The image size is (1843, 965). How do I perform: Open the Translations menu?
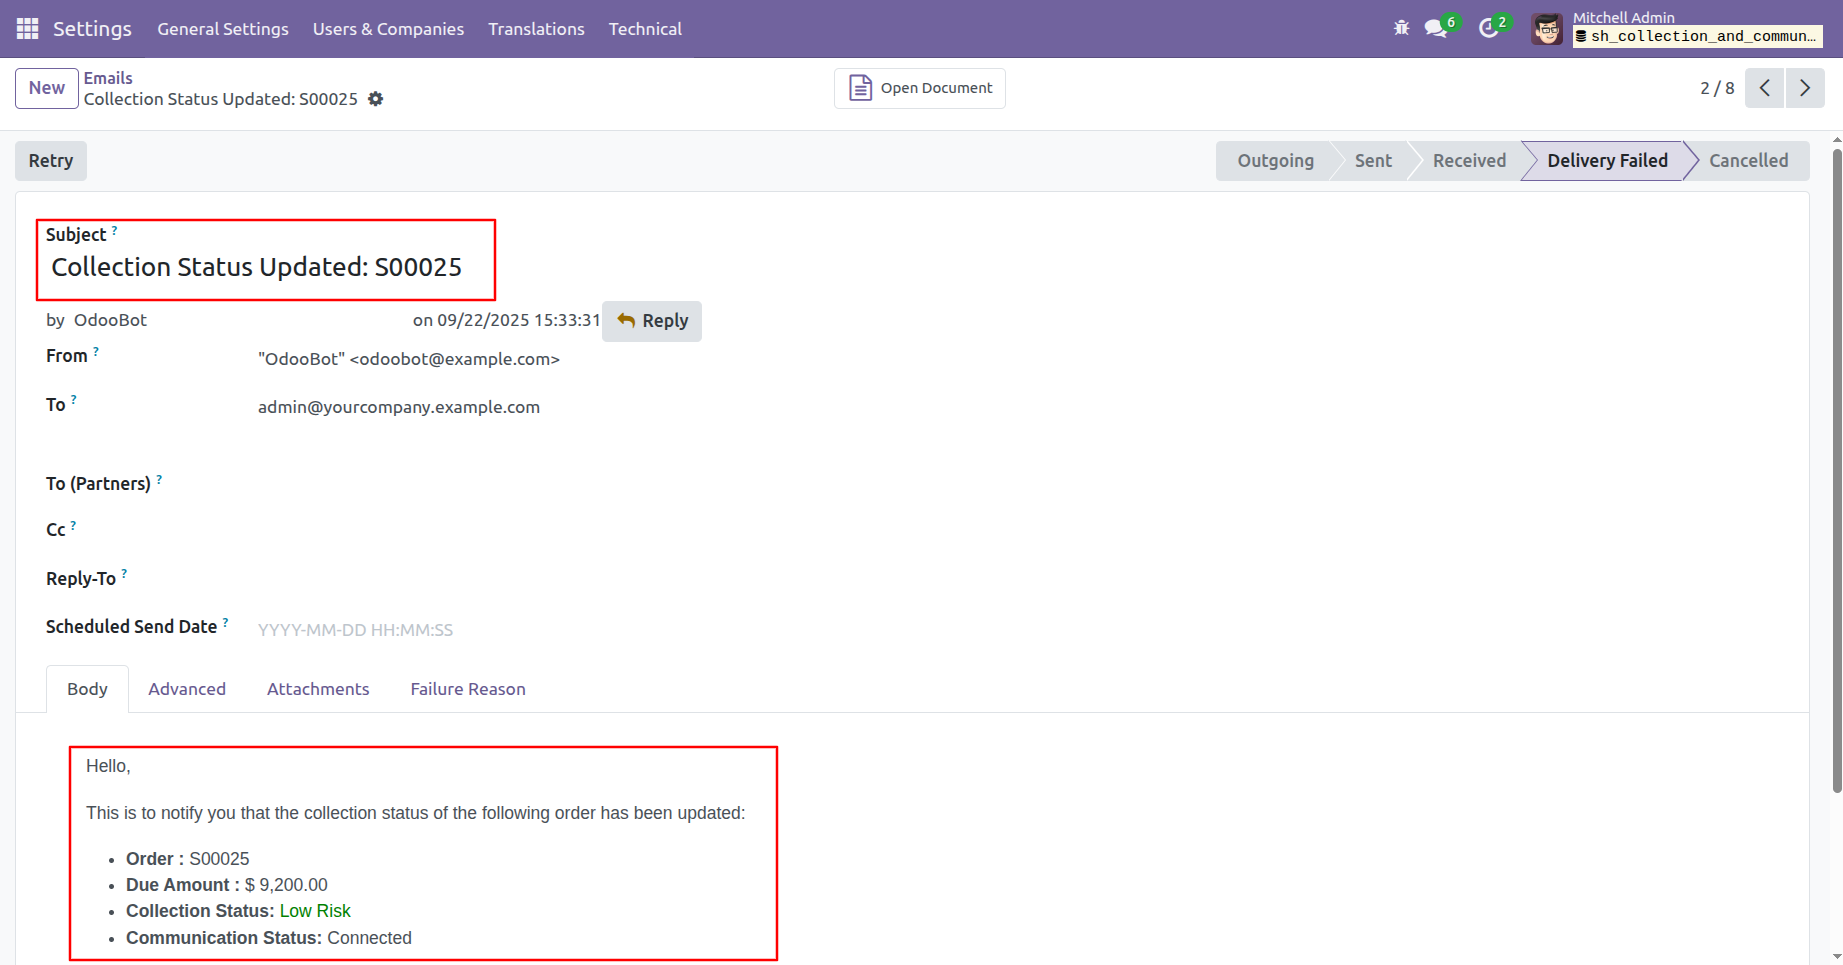click(536, 29)
